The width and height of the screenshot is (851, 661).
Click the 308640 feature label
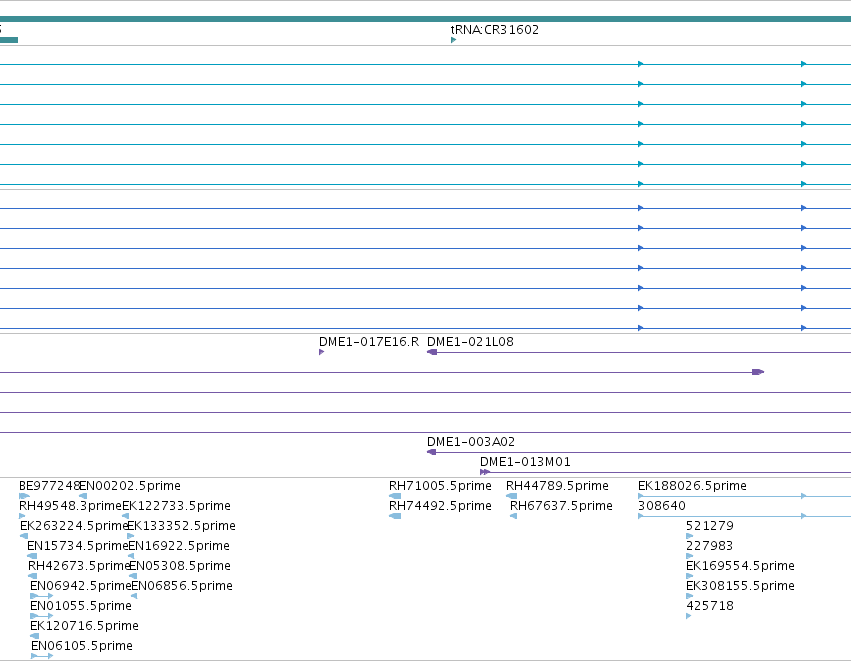tap(662, 506)
